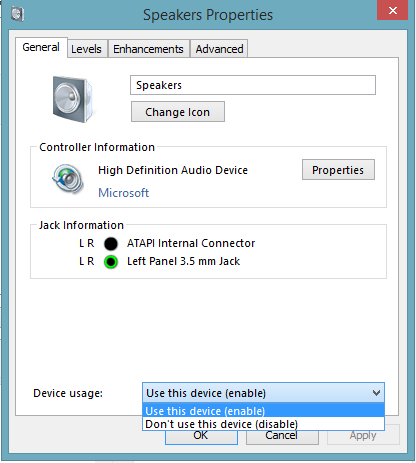
Task: Click the Left Panel 3.5 mm Jack label
Action: pyautogui.click(x=183, y=261)
